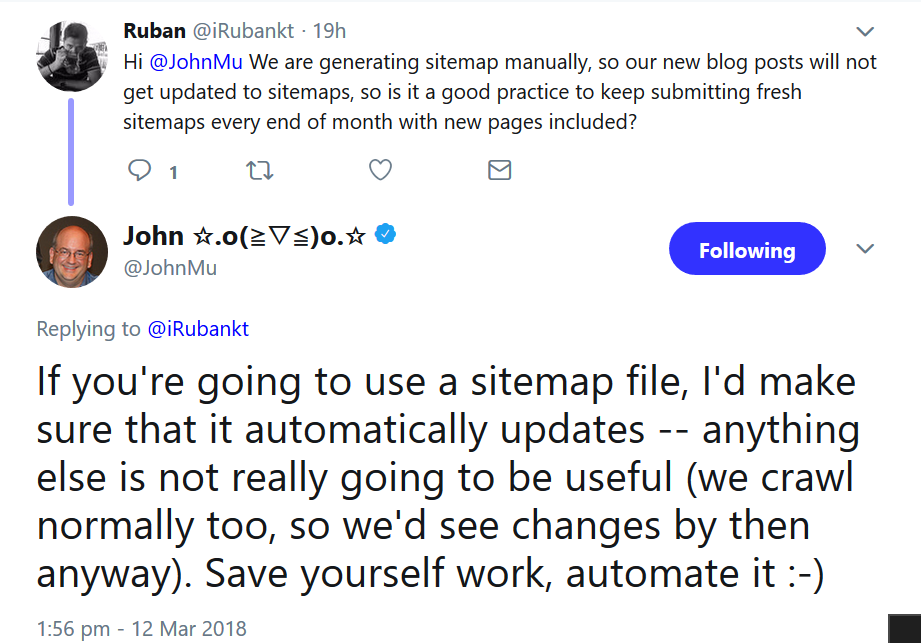The height and width of the screenshot is (643, 921).
Task: Open direct message icon on Ruban's tweet
Action: [499, 171]
